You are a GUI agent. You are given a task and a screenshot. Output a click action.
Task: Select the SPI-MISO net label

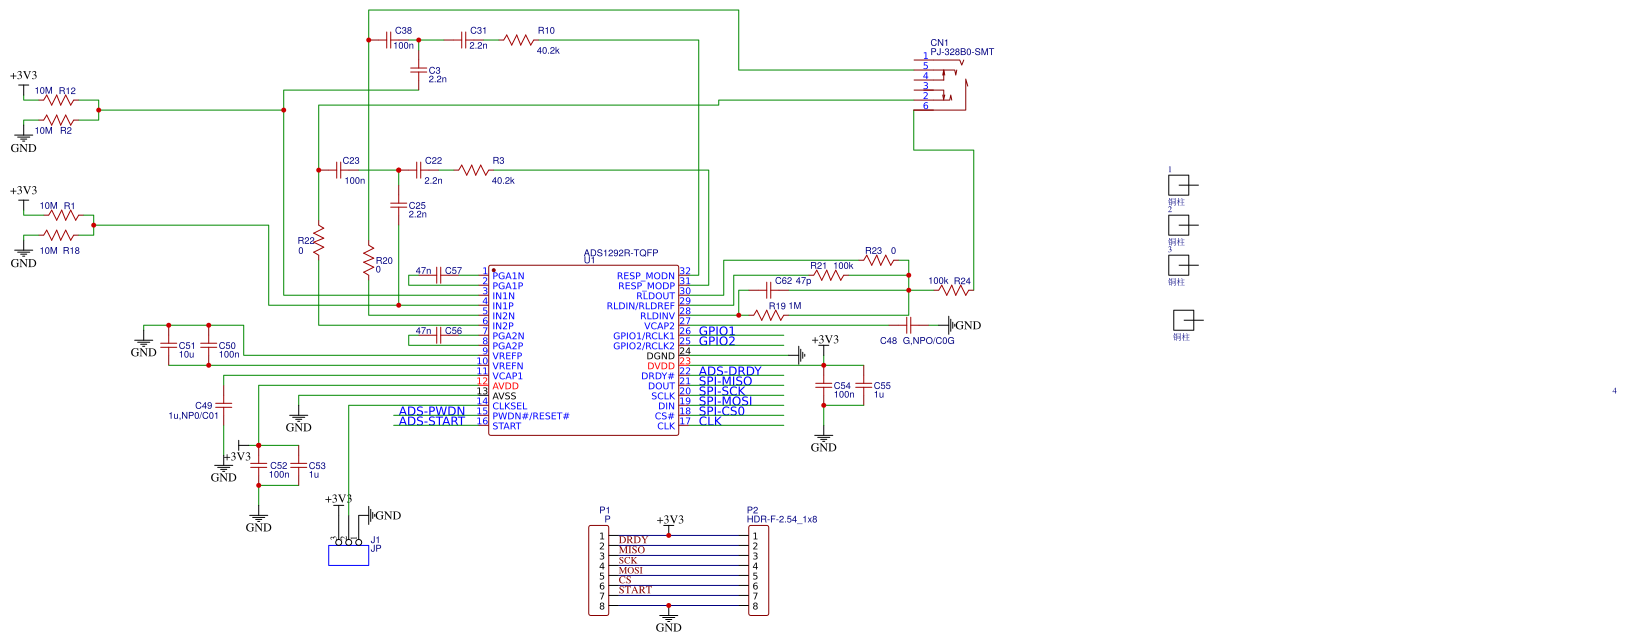tap(725, 381)
